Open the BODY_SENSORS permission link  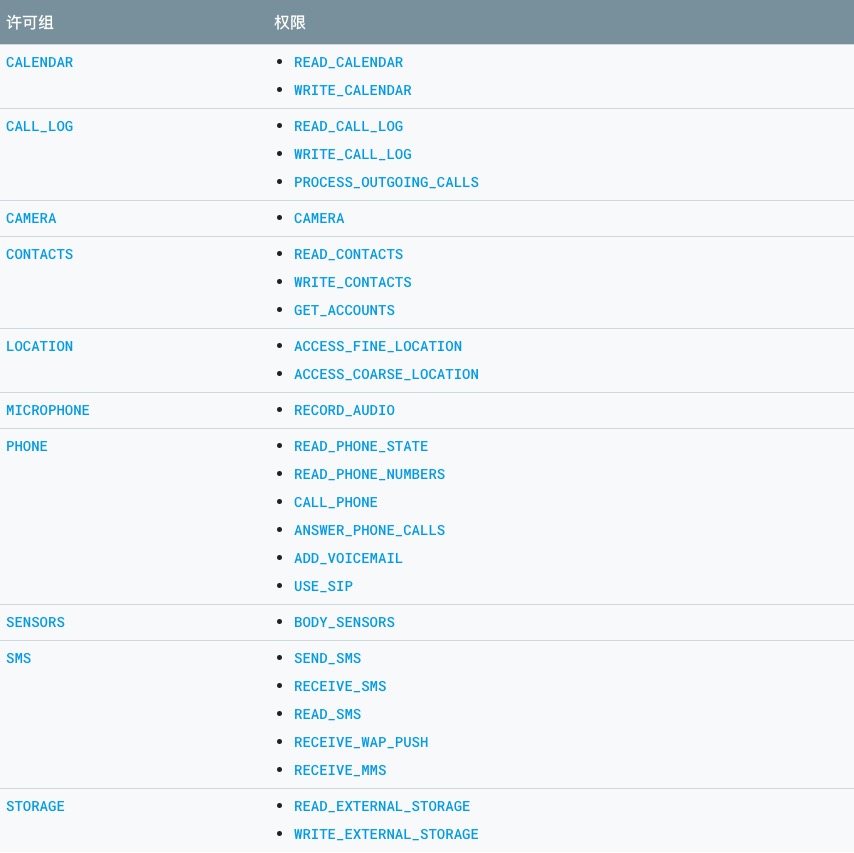pos(344,622)
